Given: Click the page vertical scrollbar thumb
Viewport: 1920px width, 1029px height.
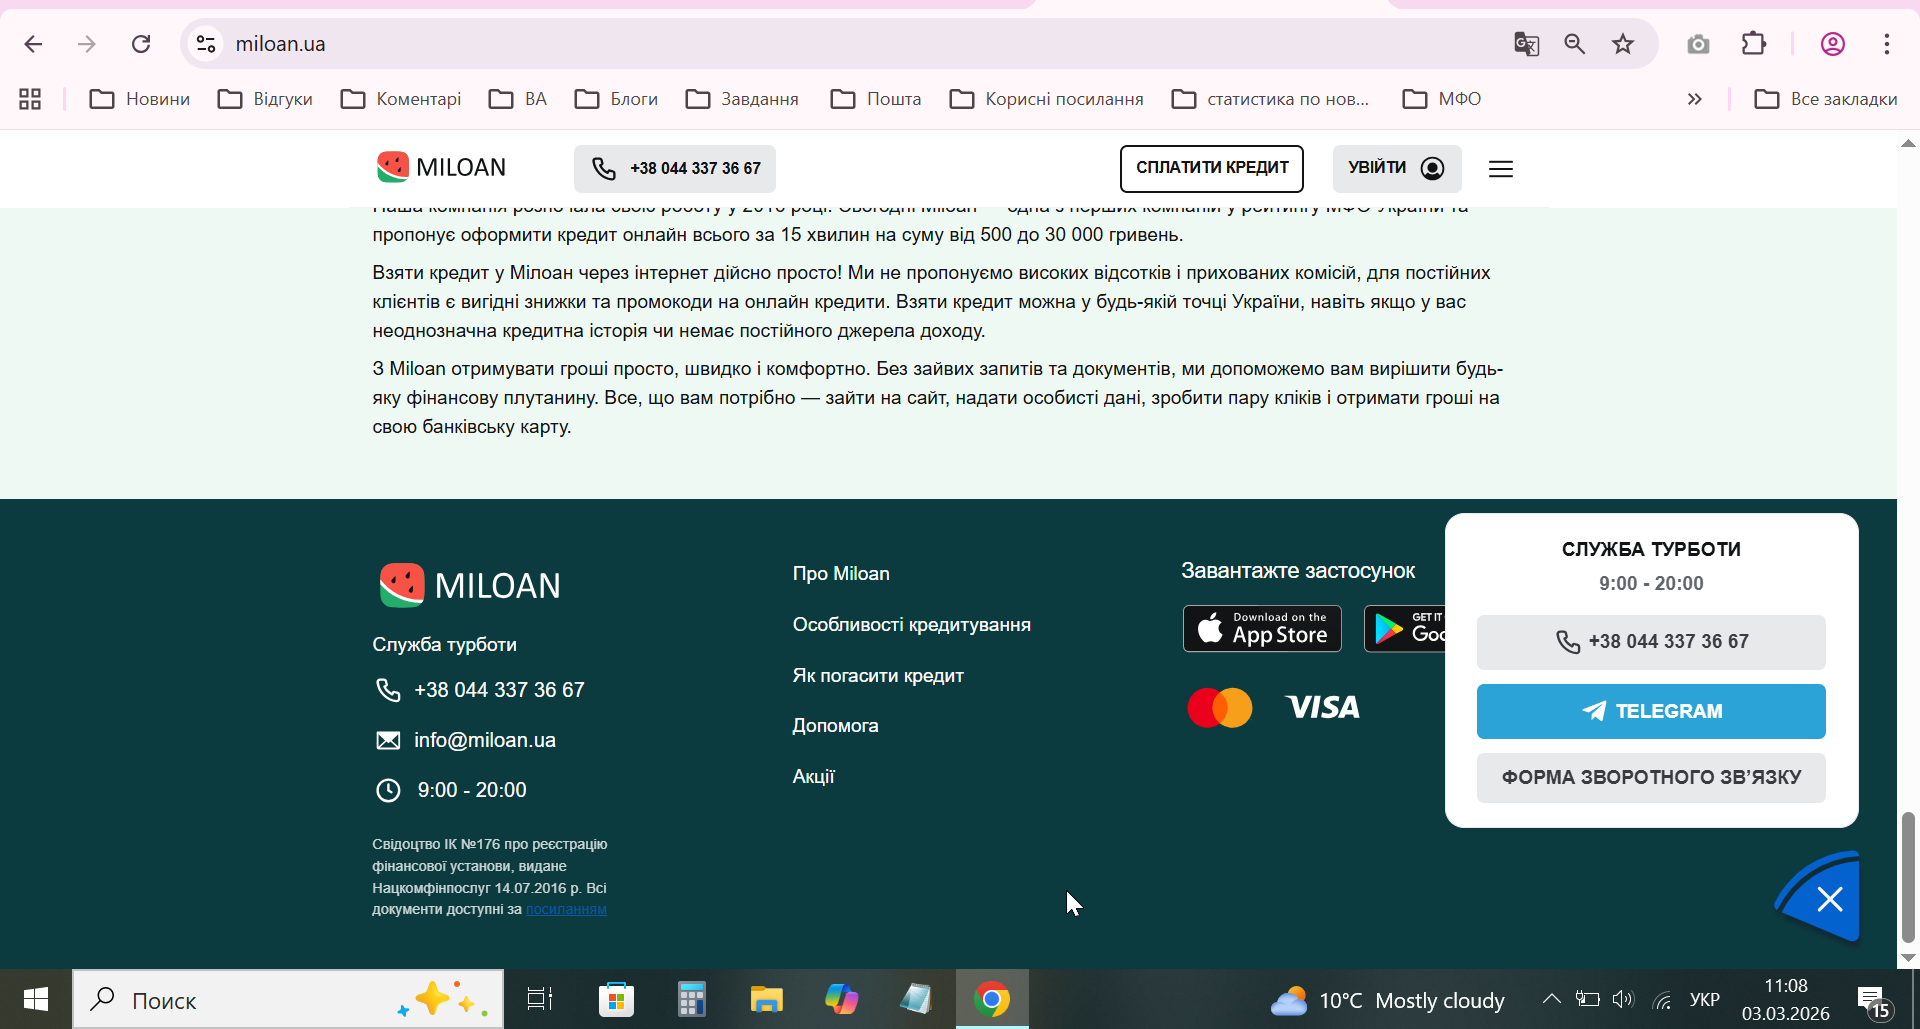Looking at the screenshot, I should coord(1908,877).
